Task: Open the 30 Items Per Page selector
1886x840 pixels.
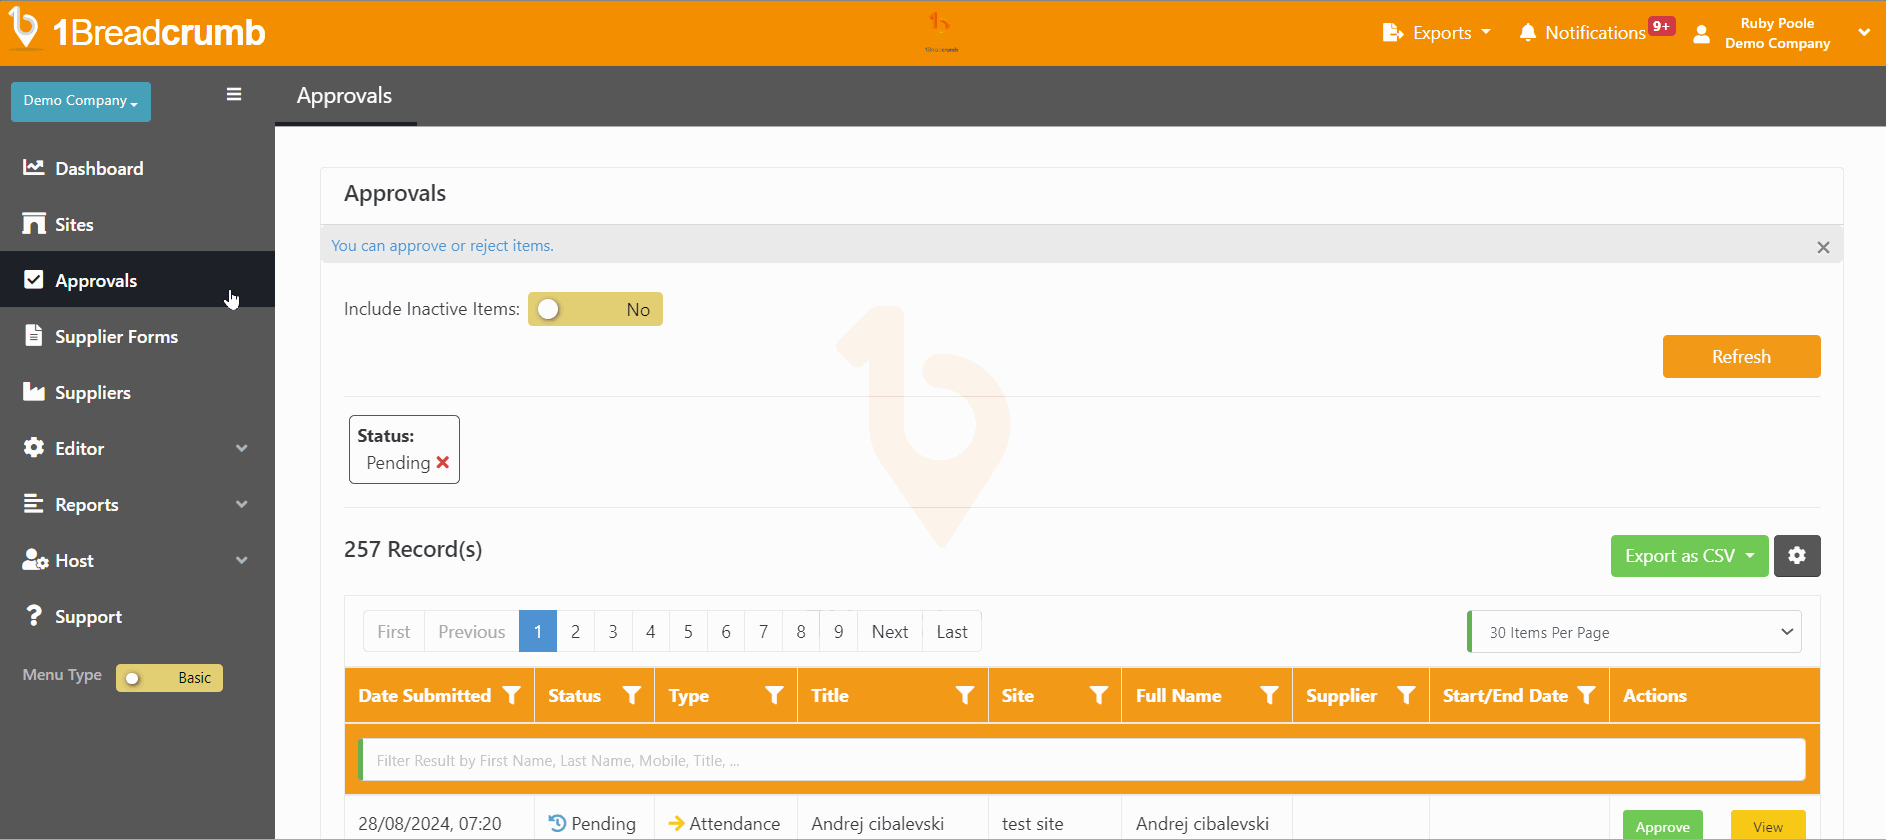Action: 1635,632
